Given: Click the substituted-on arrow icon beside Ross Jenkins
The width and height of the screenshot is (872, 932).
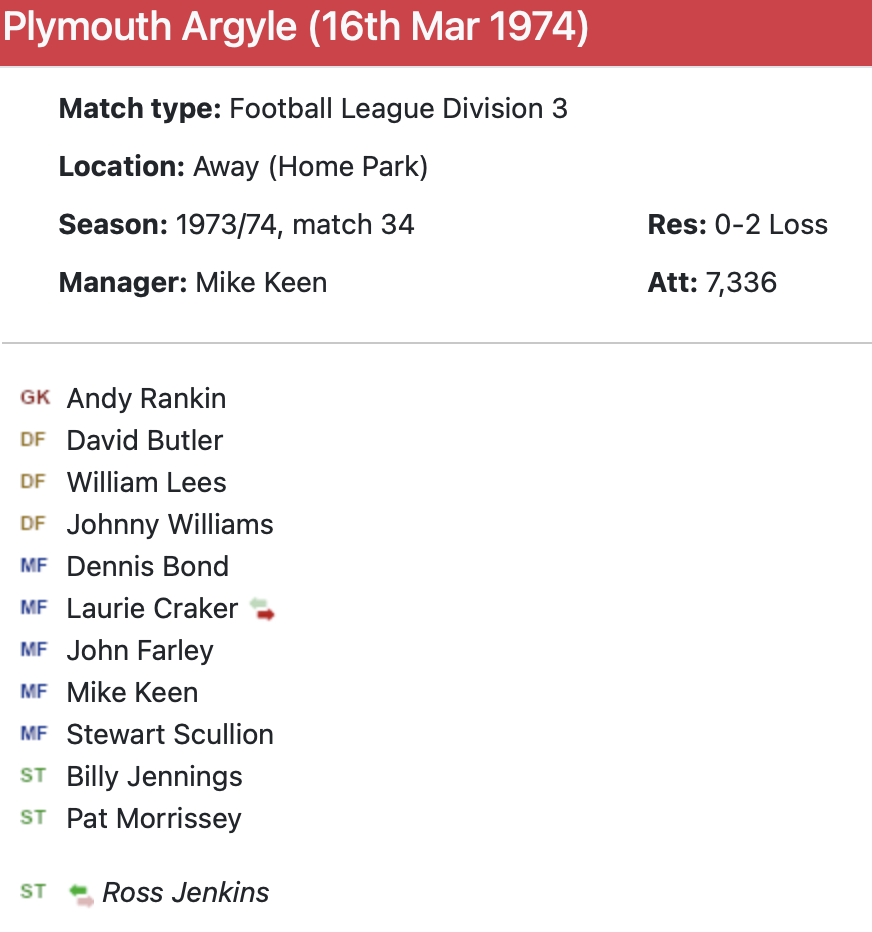Looking at the screenshot, I should [x=82, y=893].
